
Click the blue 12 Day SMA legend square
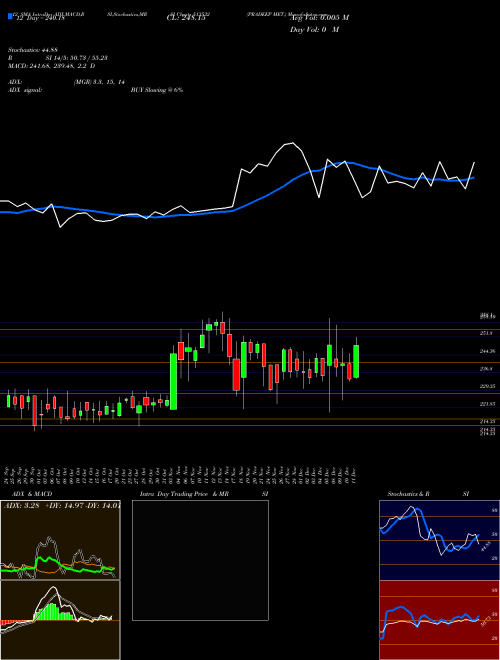(x=10, y=17)
